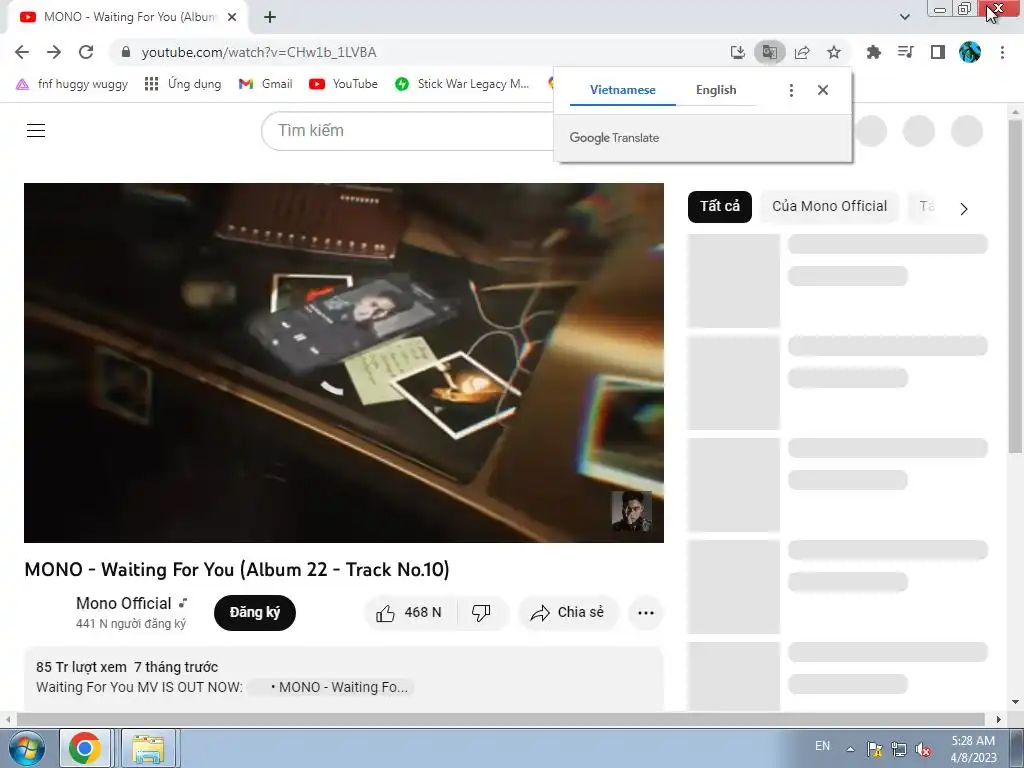Expand the video description box
The height and width of the screenshot is (768, 1024).
click(344, 679)
